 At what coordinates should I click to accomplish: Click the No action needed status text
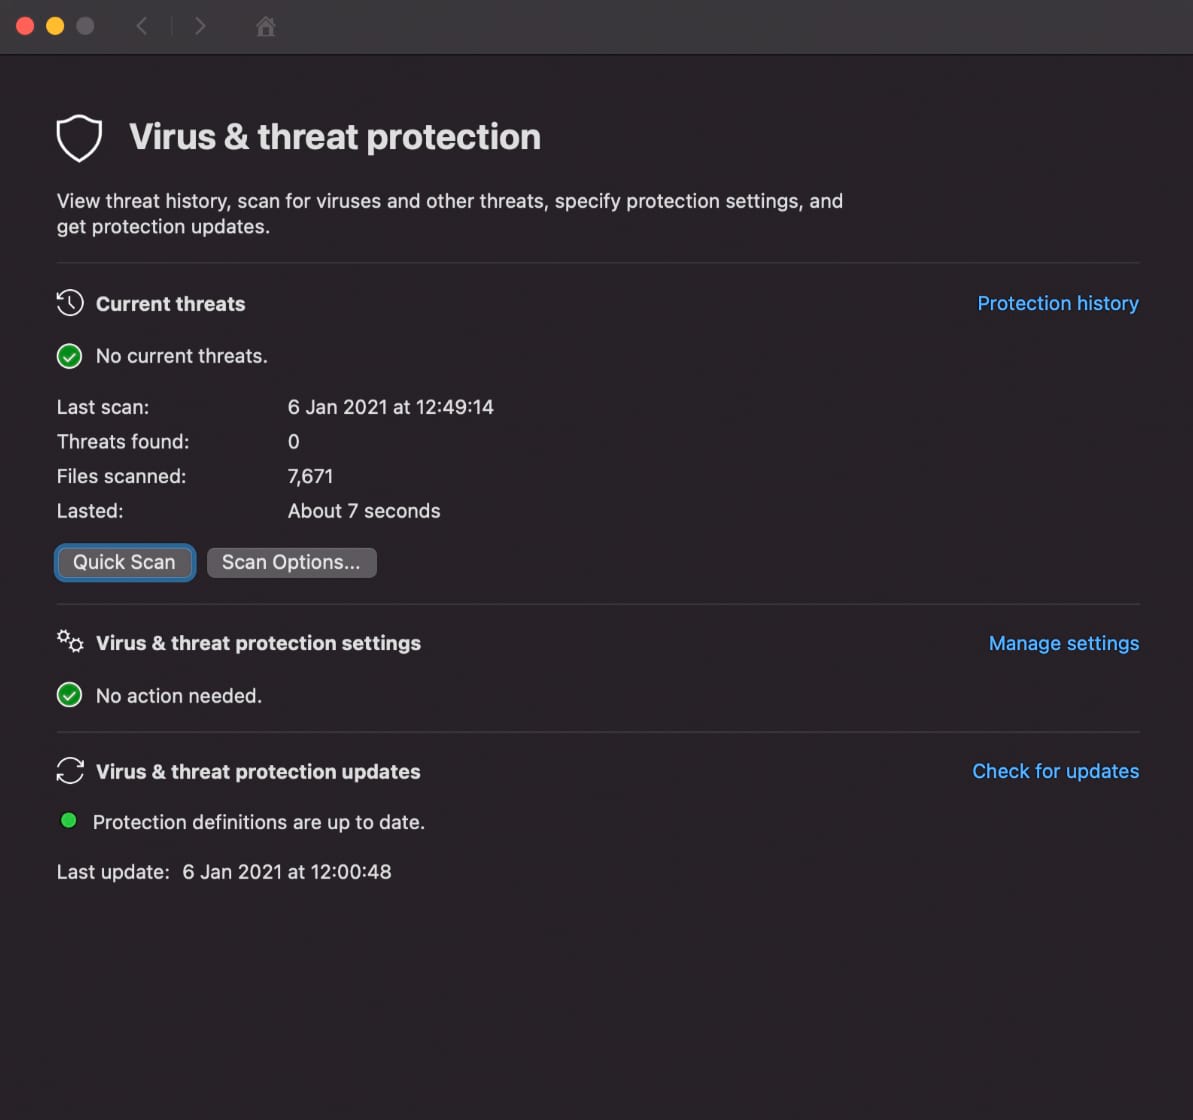[x=179, y=695]
